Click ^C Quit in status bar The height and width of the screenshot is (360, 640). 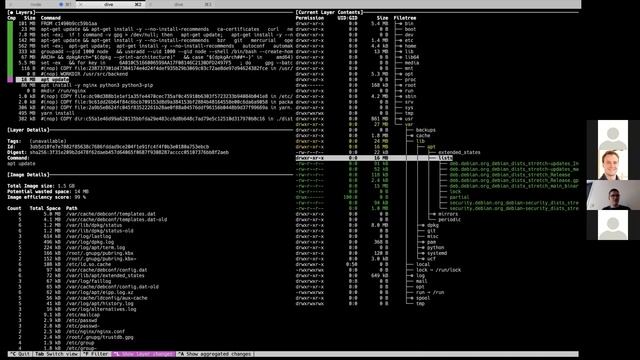click(x=20, y=354)
